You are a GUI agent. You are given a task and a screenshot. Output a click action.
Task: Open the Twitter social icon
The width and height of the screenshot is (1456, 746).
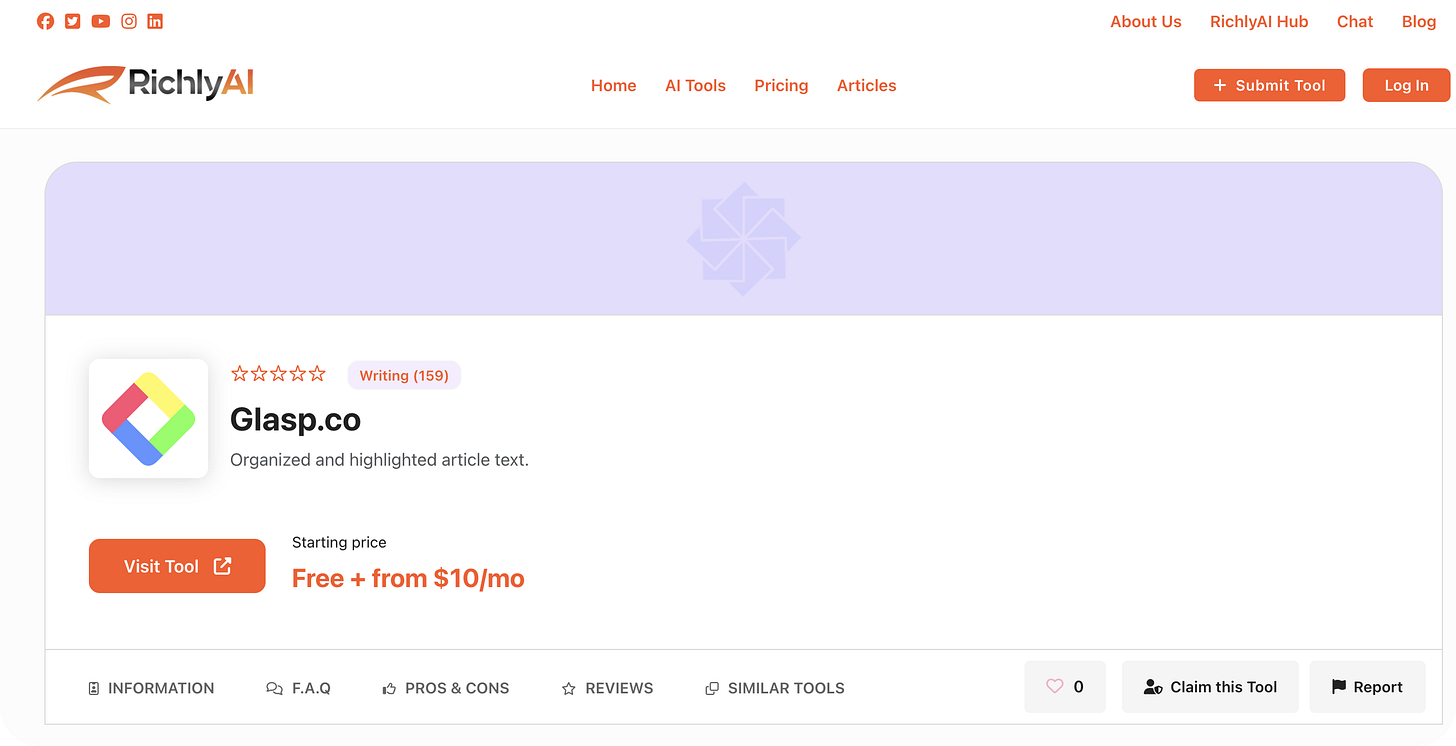73,21
